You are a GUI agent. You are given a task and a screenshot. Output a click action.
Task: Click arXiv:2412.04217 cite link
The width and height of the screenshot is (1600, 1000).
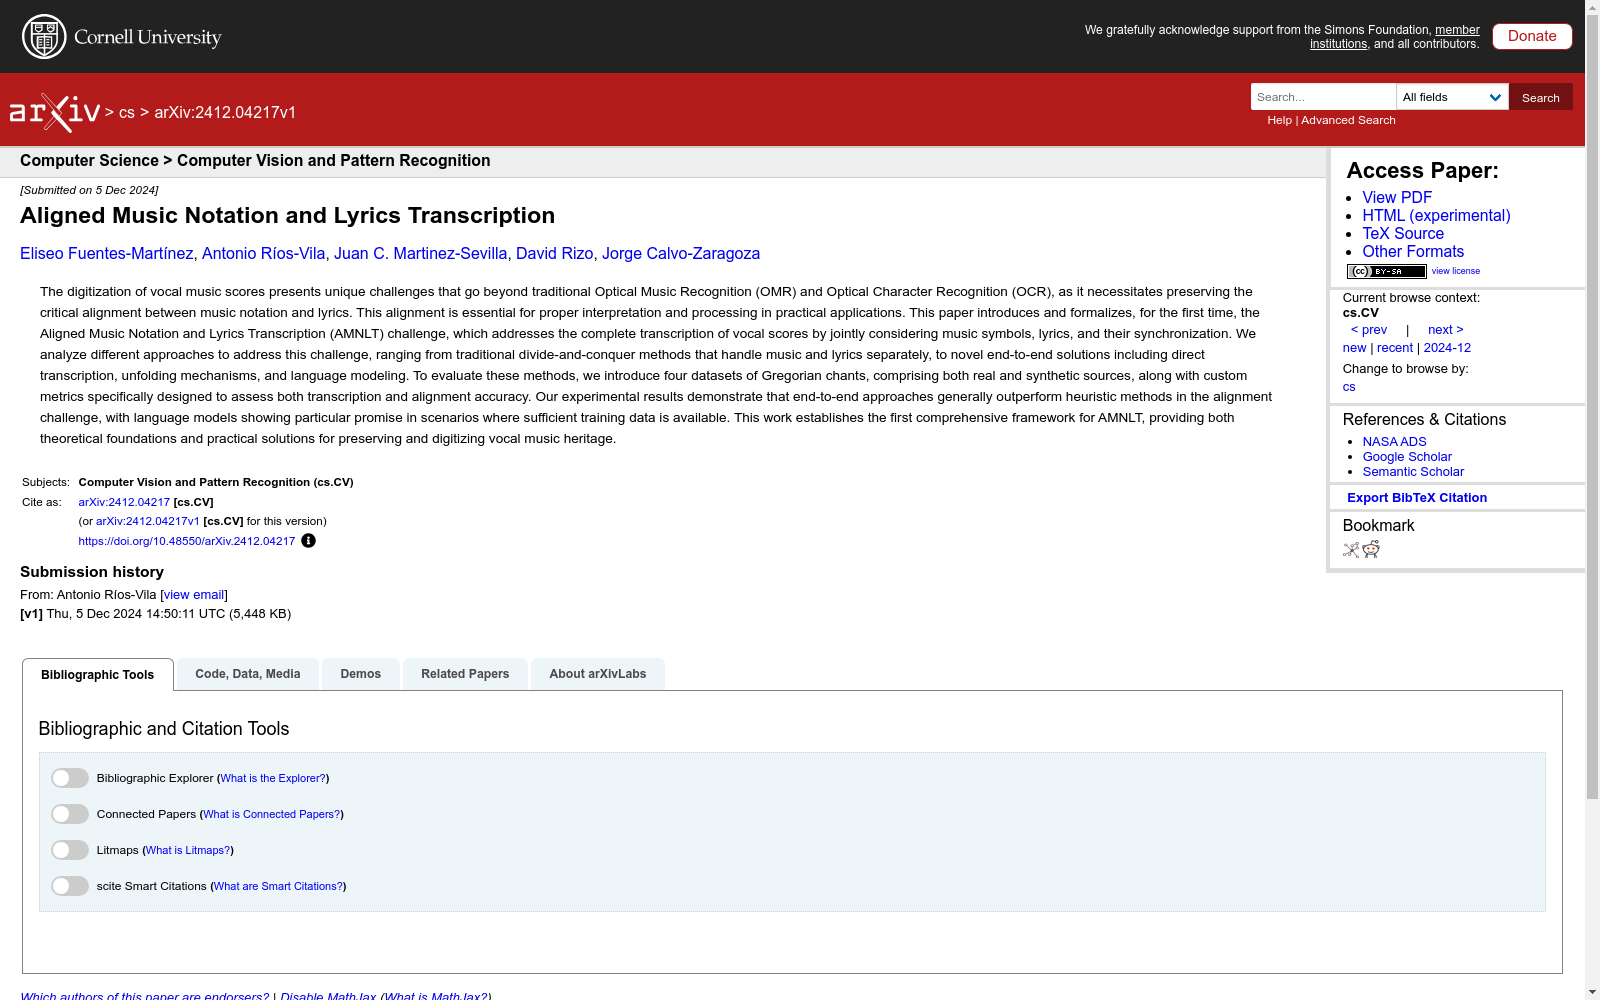pos(124,502)
